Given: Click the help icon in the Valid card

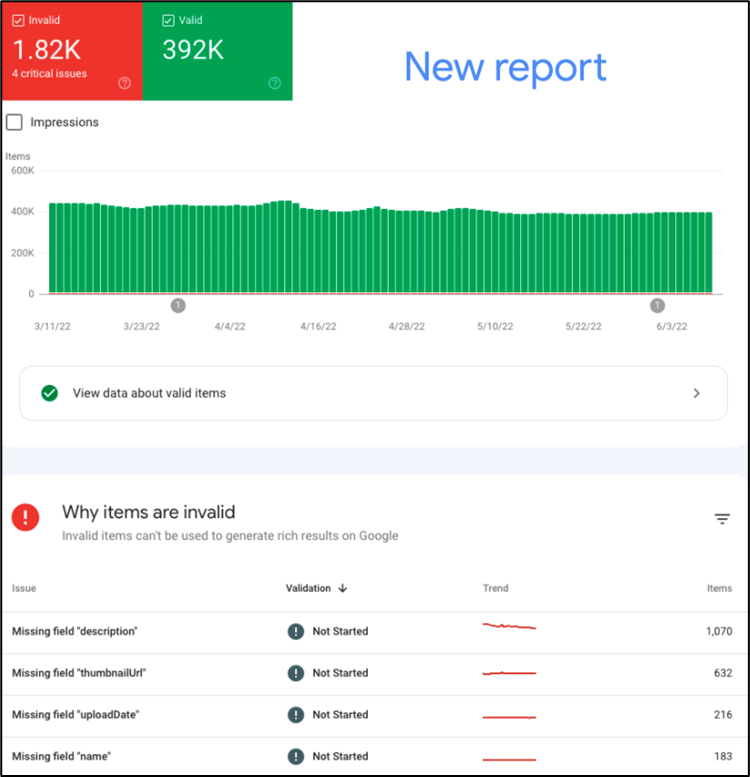Looking at the screenshot, I should click(274, 83).
